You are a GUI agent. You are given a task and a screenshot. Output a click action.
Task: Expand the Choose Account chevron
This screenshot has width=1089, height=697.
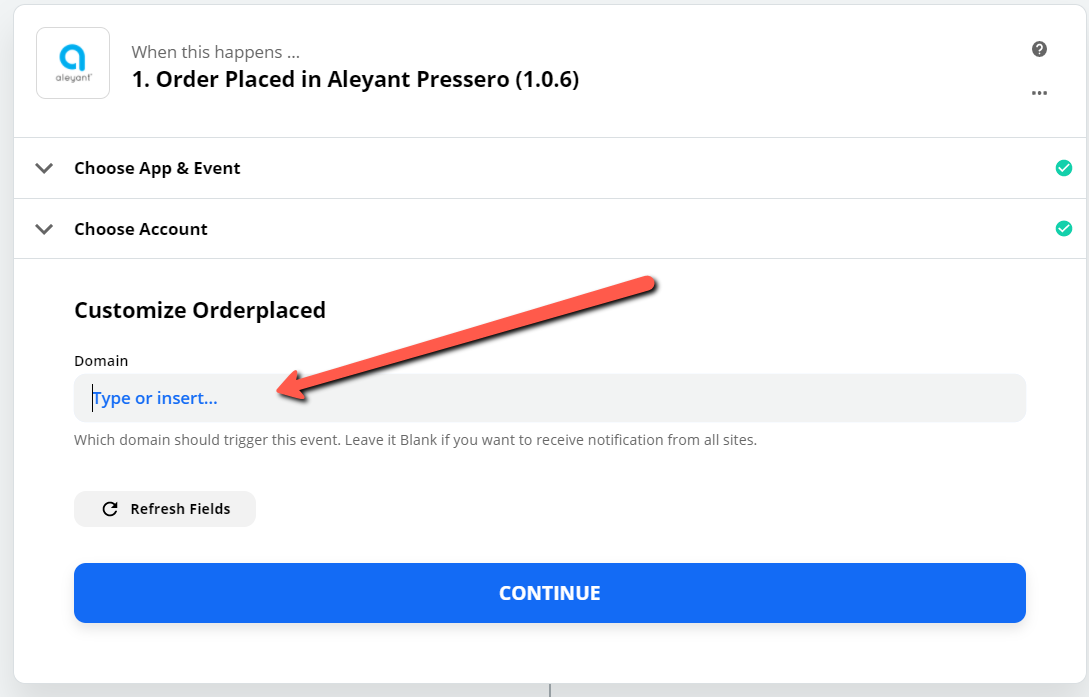44,229
